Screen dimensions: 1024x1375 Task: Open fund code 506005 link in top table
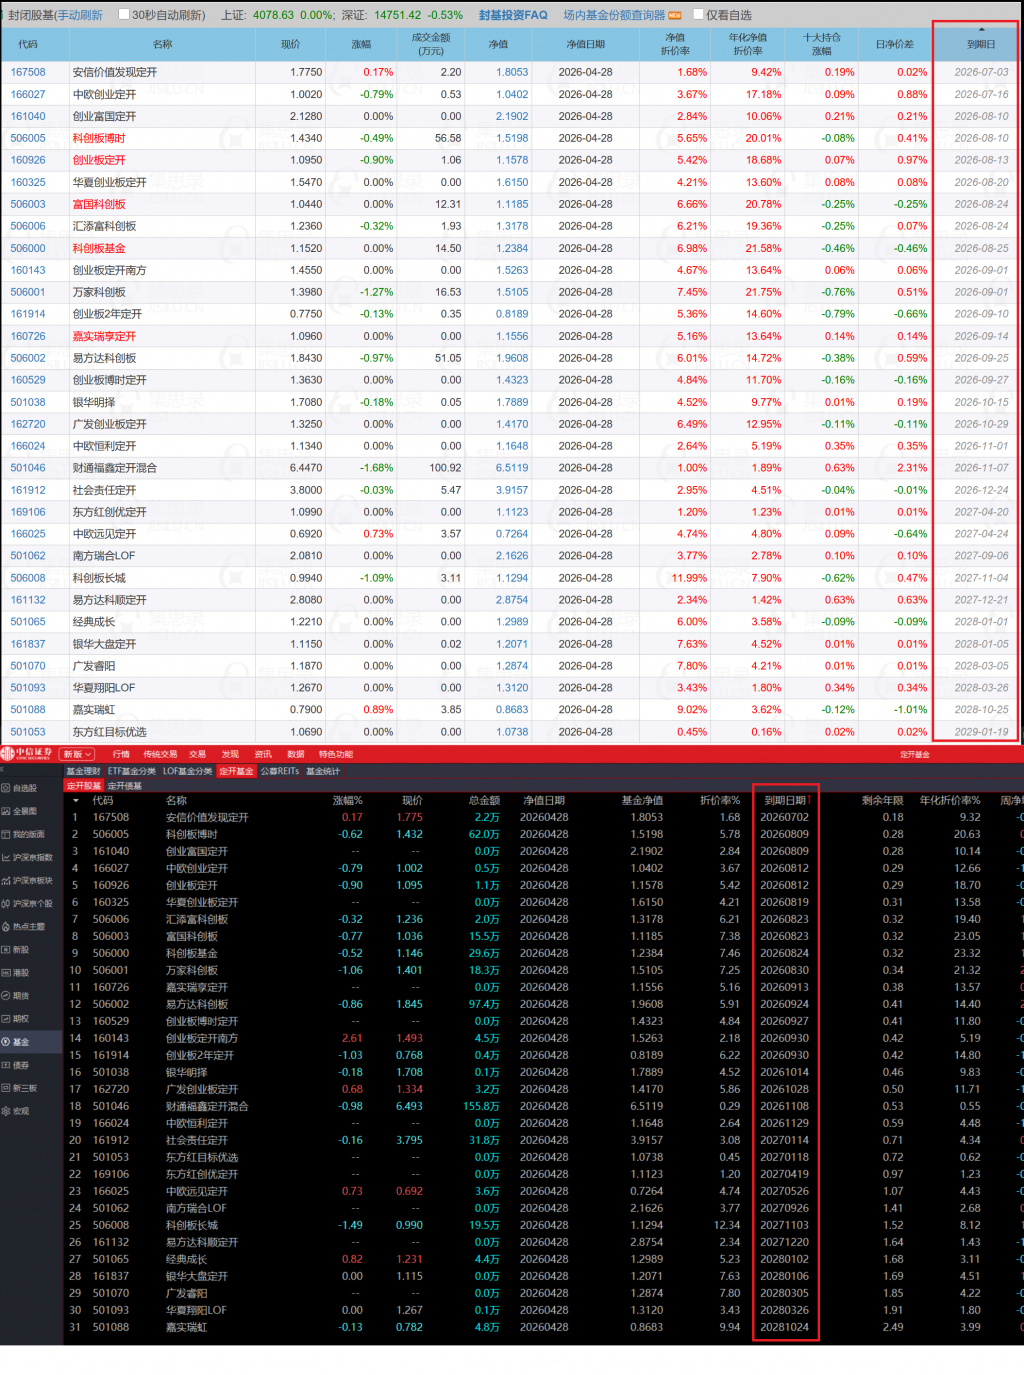click(x=28, y=138)
